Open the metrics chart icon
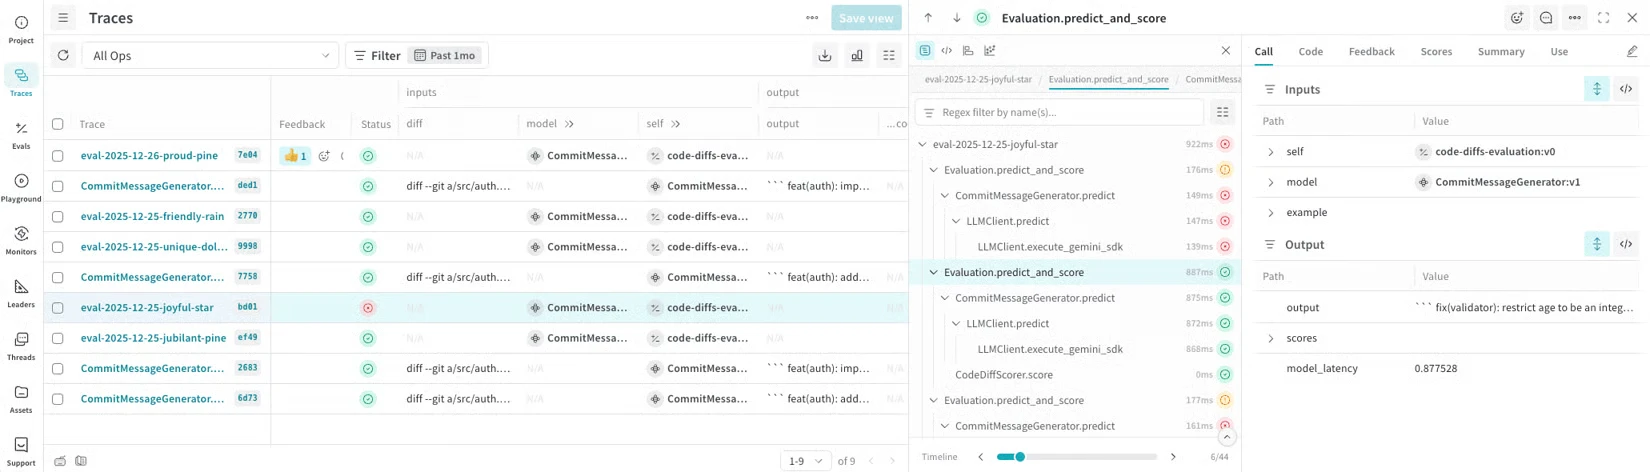The image size is (1650, 472). point(857,56)
